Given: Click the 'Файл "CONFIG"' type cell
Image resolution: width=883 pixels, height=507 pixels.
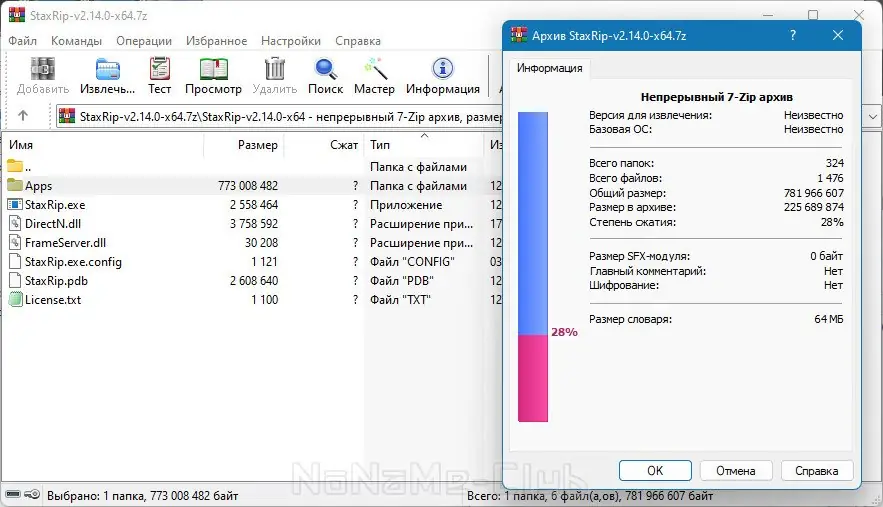Looking at the screenshot, I should (412, 261).
